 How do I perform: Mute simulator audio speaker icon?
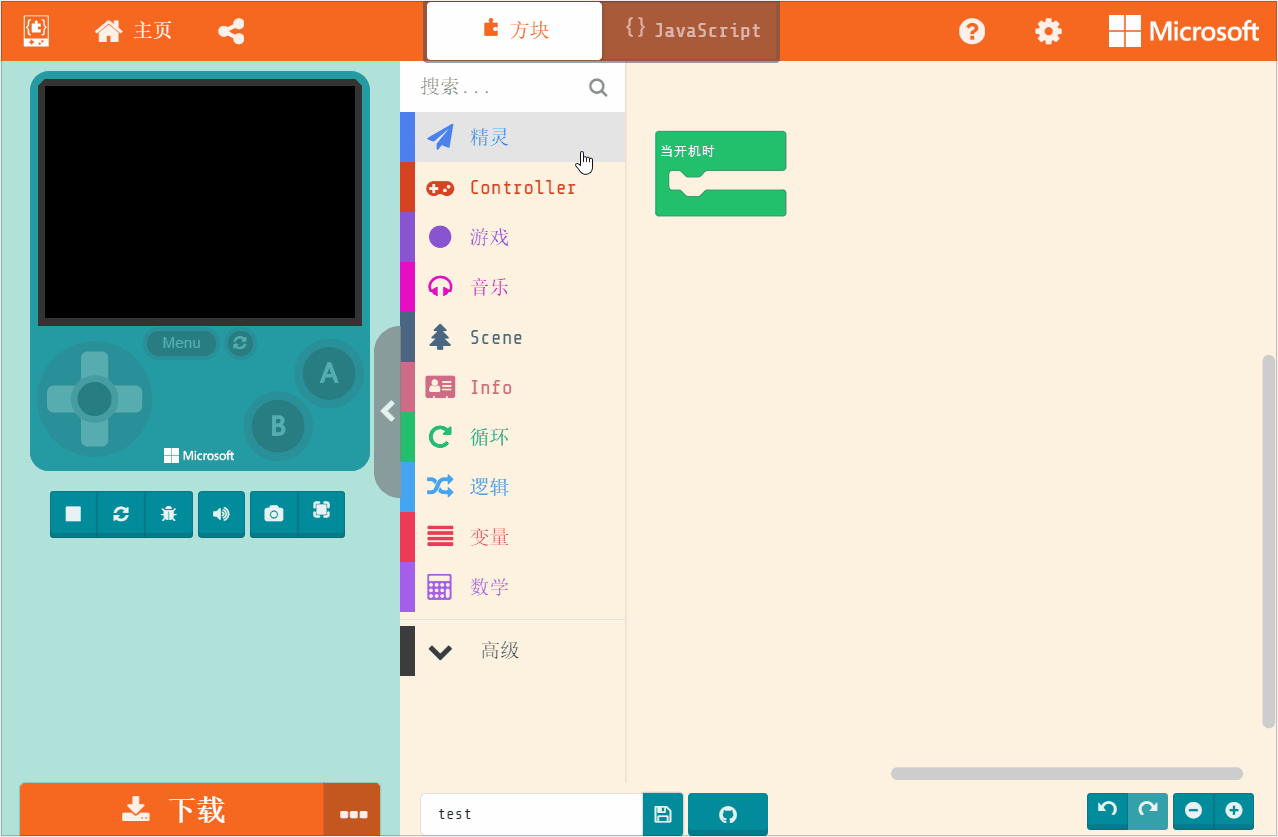point(221,514)
